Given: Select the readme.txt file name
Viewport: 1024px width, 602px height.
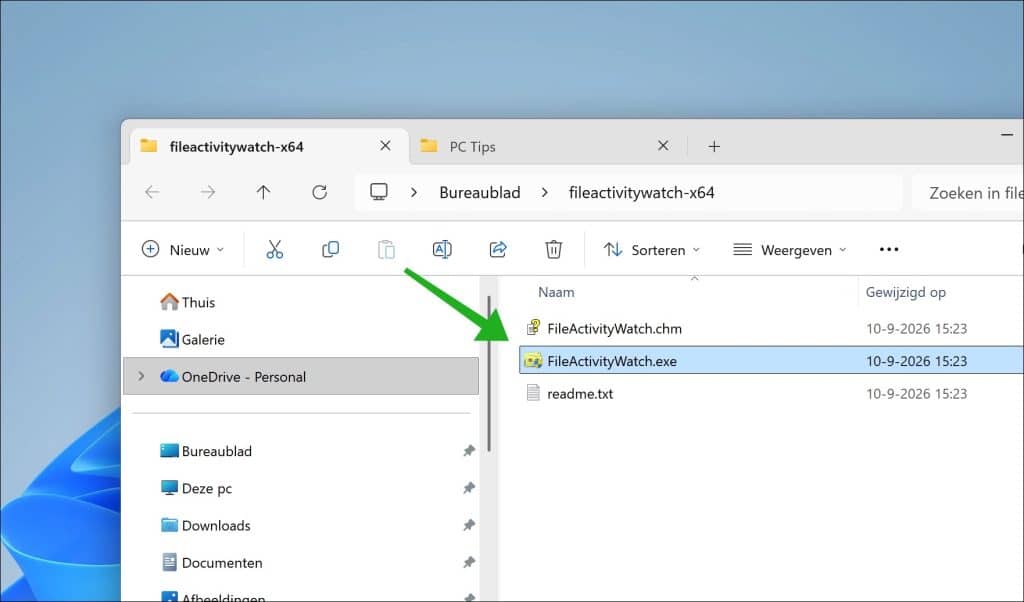Looking at the screenshot, I should (580, 394).
